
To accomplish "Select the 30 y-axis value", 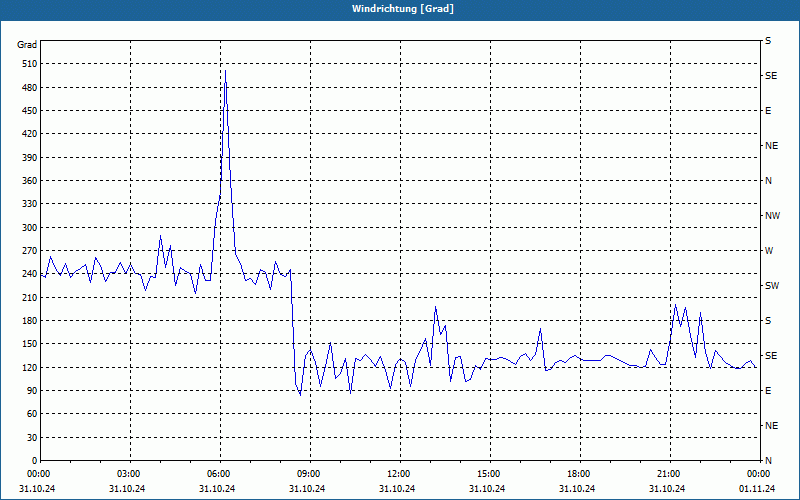I will (32, 437).
